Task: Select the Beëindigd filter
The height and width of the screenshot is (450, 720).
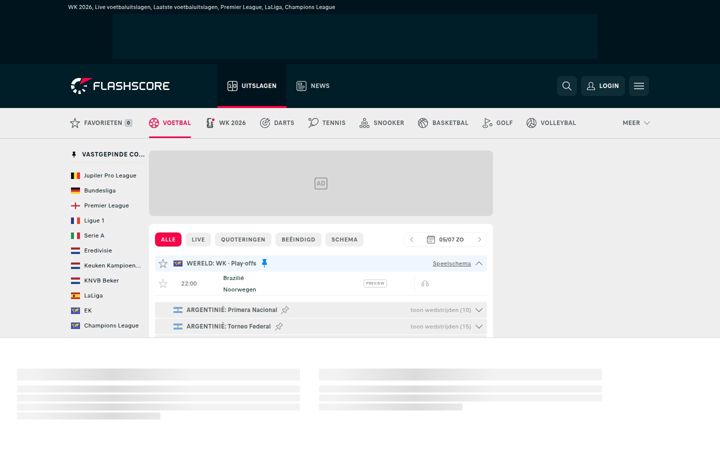Action: point(298,239)
